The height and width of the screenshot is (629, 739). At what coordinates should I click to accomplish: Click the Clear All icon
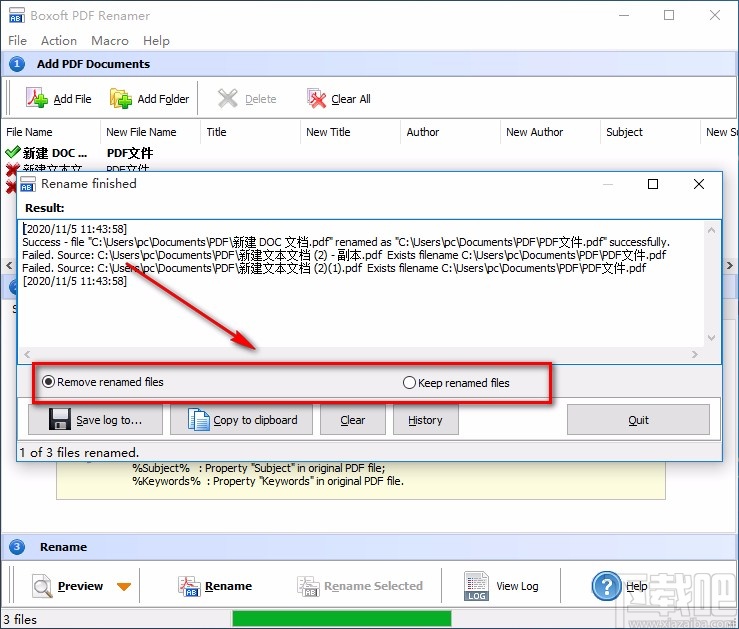pos(317,98)
